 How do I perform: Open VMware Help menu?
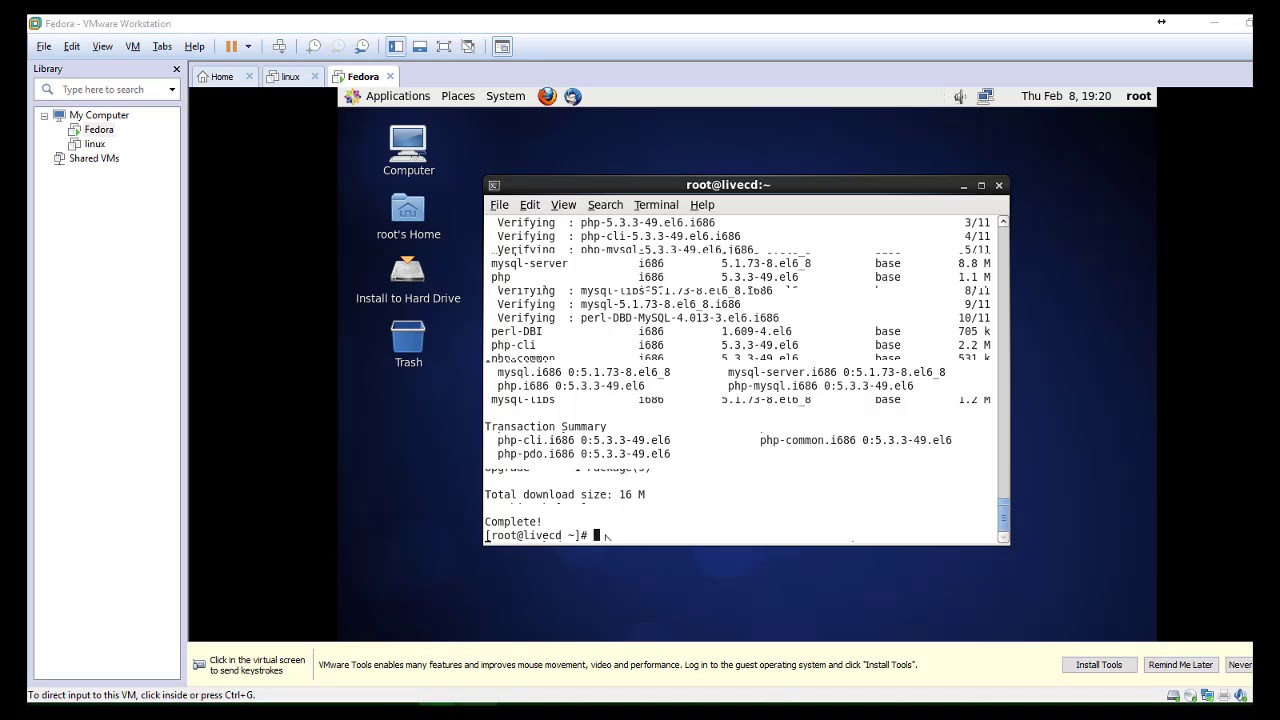click(x=194, y=46)
